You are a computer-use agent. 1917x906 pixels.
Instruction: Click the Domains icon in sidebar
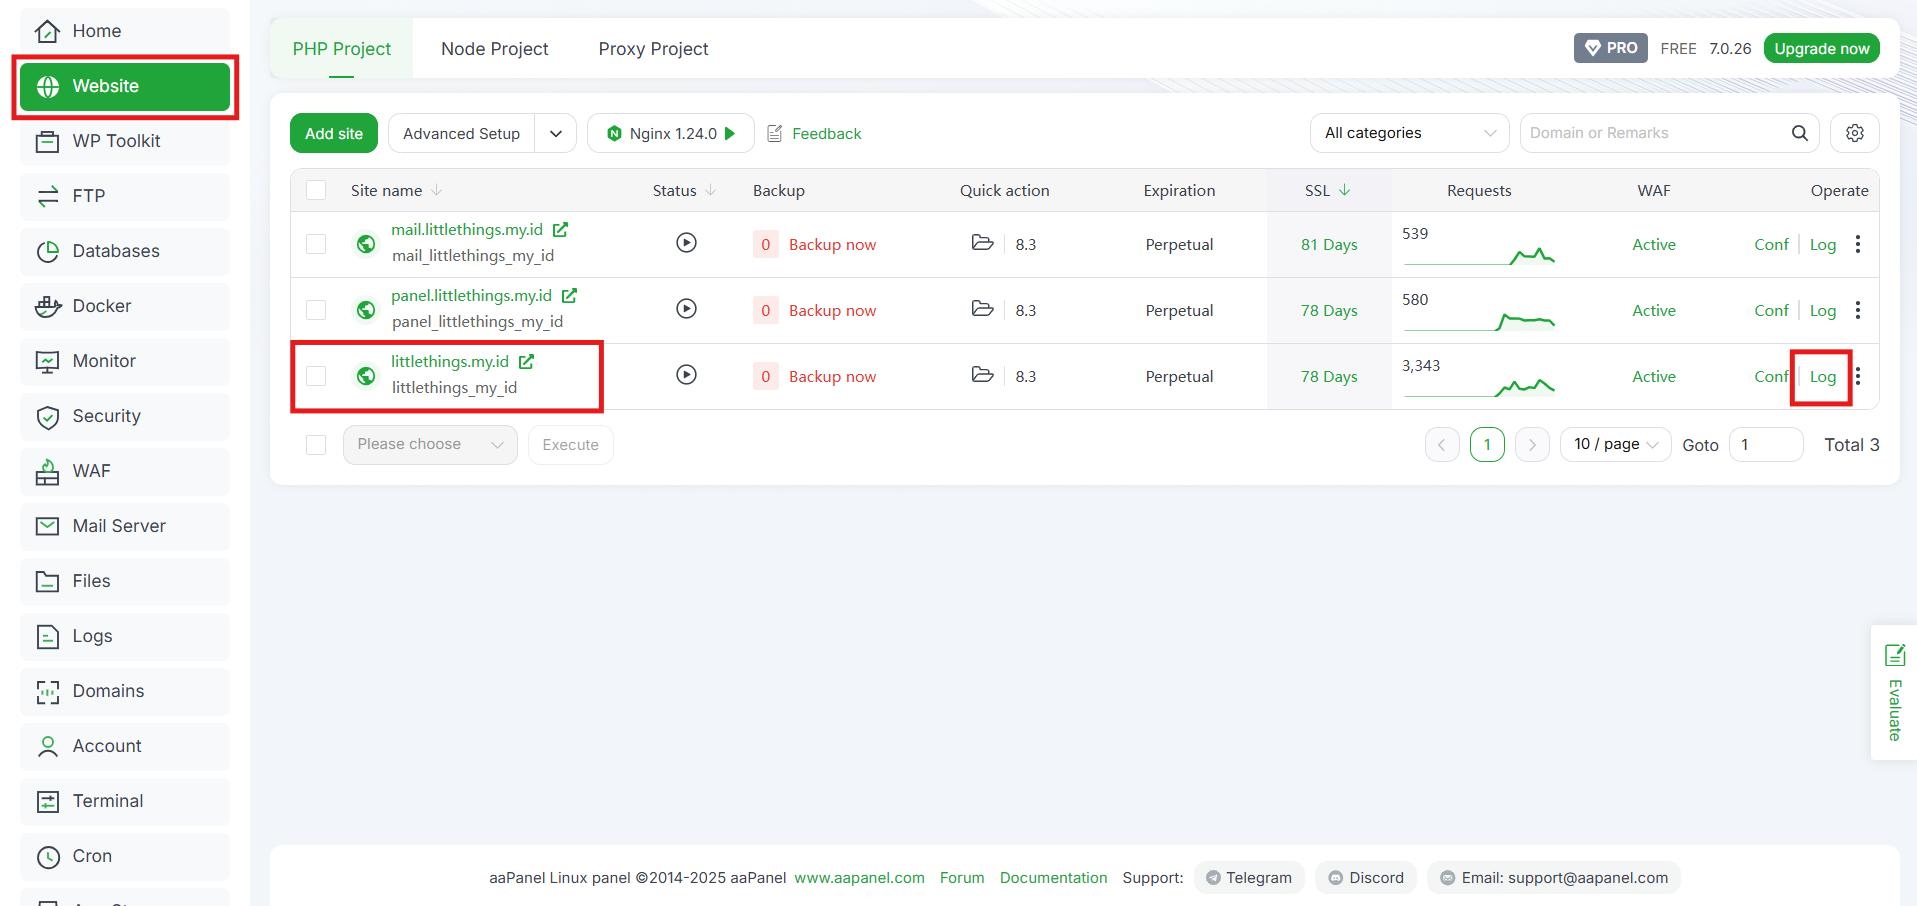click(x=47, y=692)
